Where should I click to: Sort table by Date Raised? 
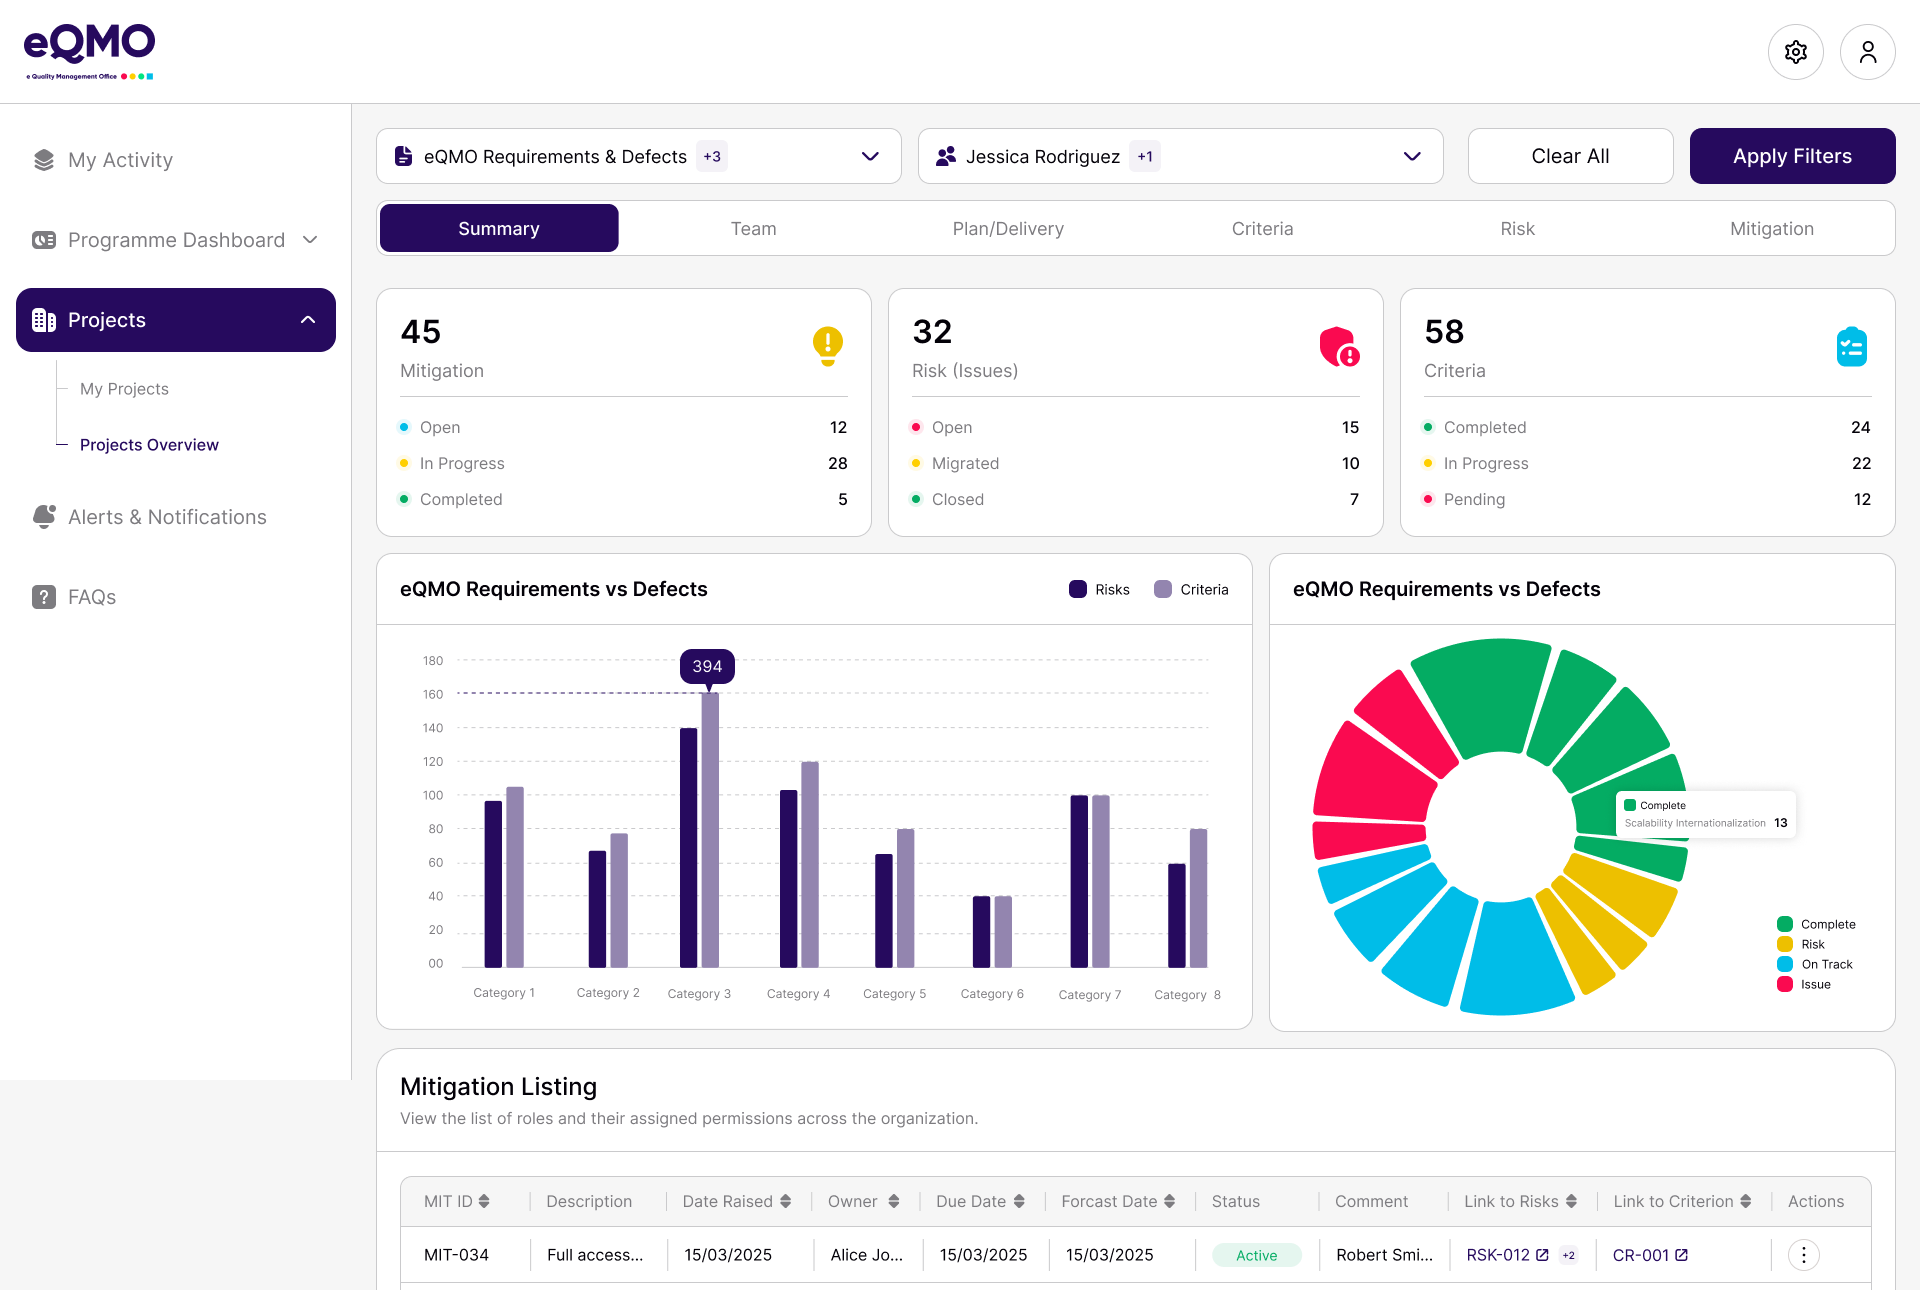786,1201
